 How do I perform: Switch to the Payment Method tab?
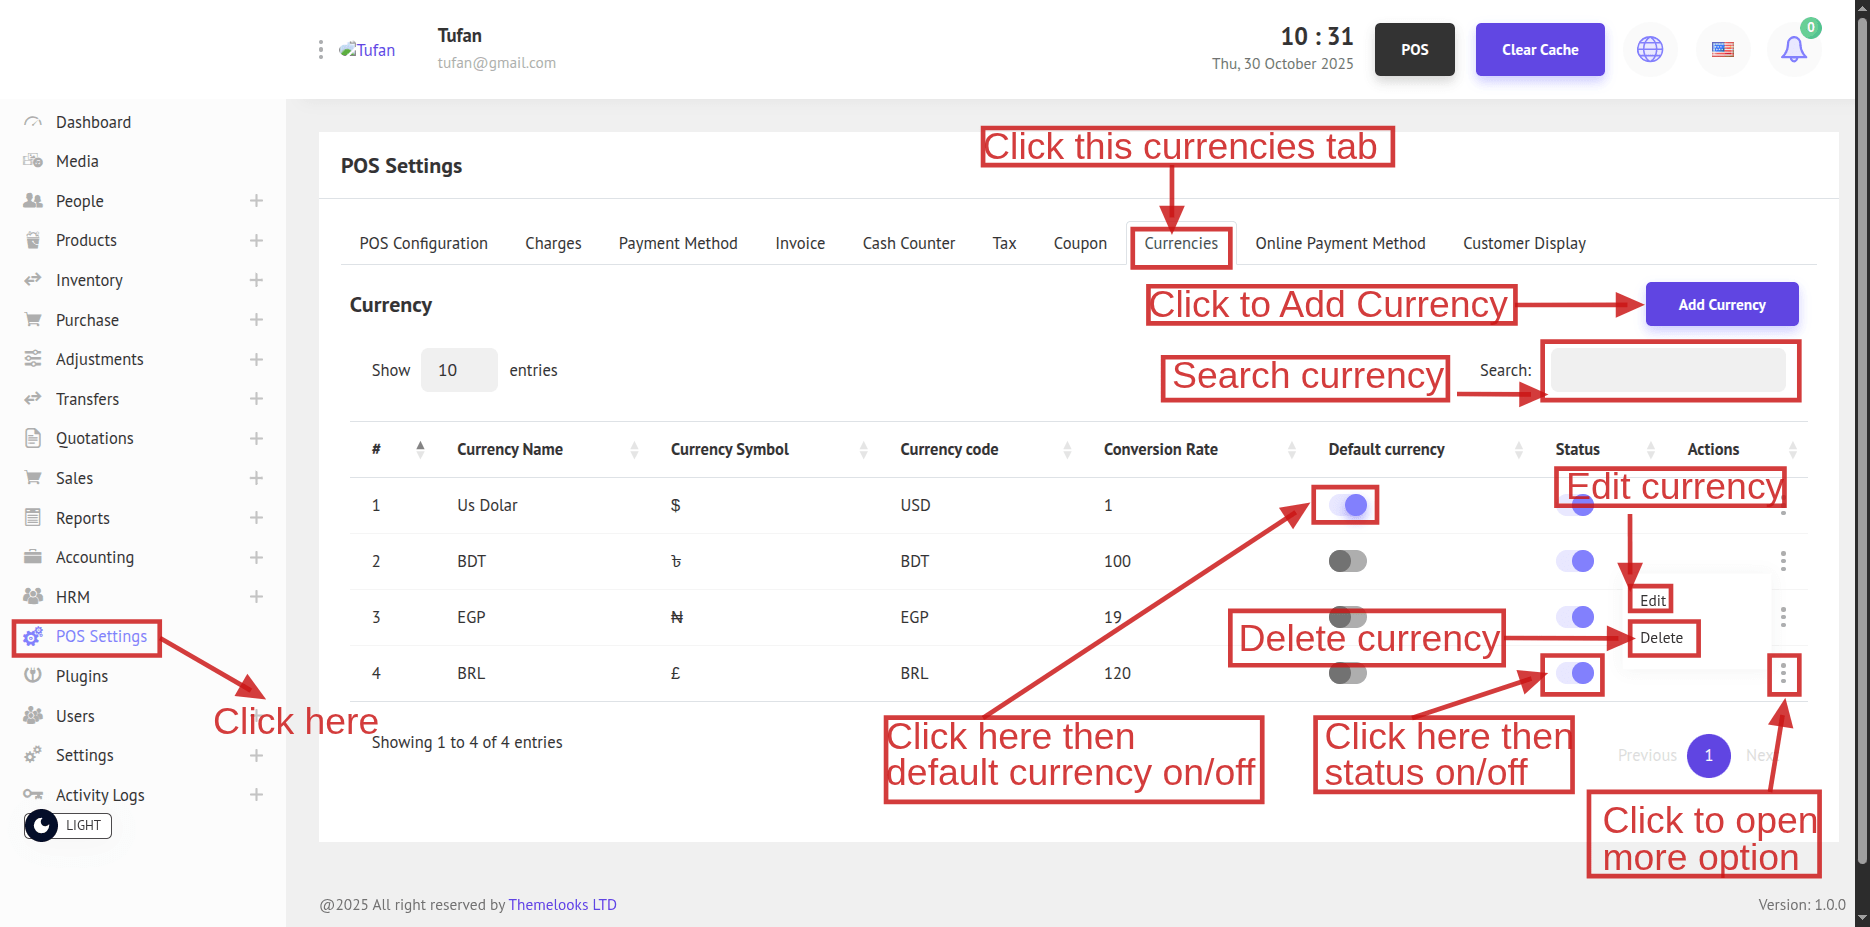pos(677,243)
